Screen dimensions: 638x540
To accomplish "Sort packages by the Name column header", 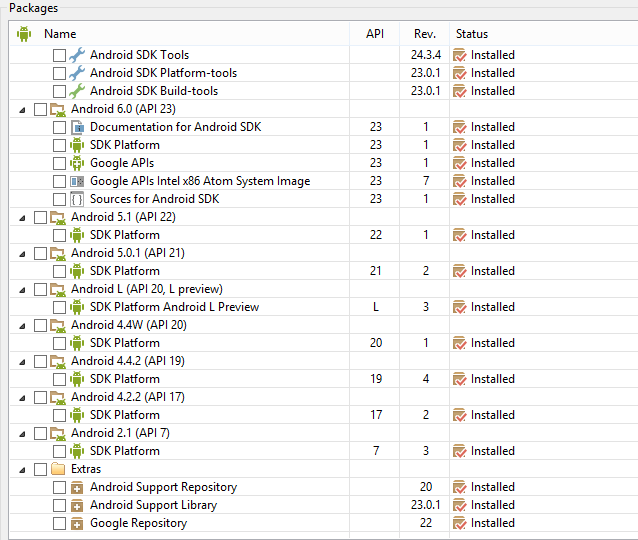I will [60, 34].
